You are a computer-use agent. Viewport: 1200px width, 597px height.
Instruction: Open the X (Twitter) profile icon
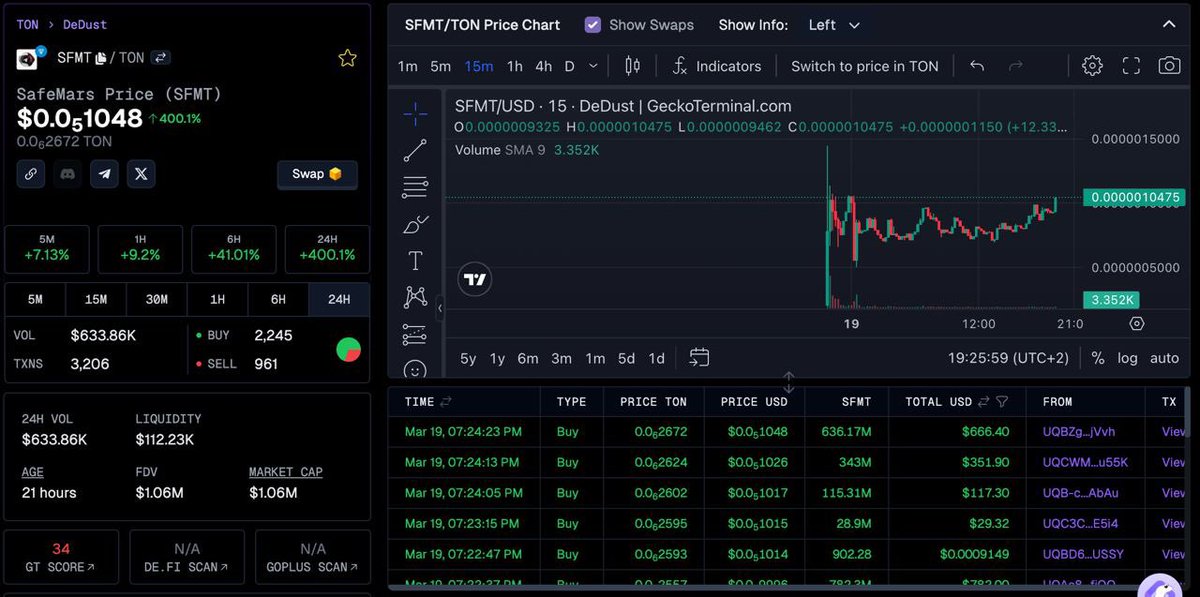[x=141, y=174]
